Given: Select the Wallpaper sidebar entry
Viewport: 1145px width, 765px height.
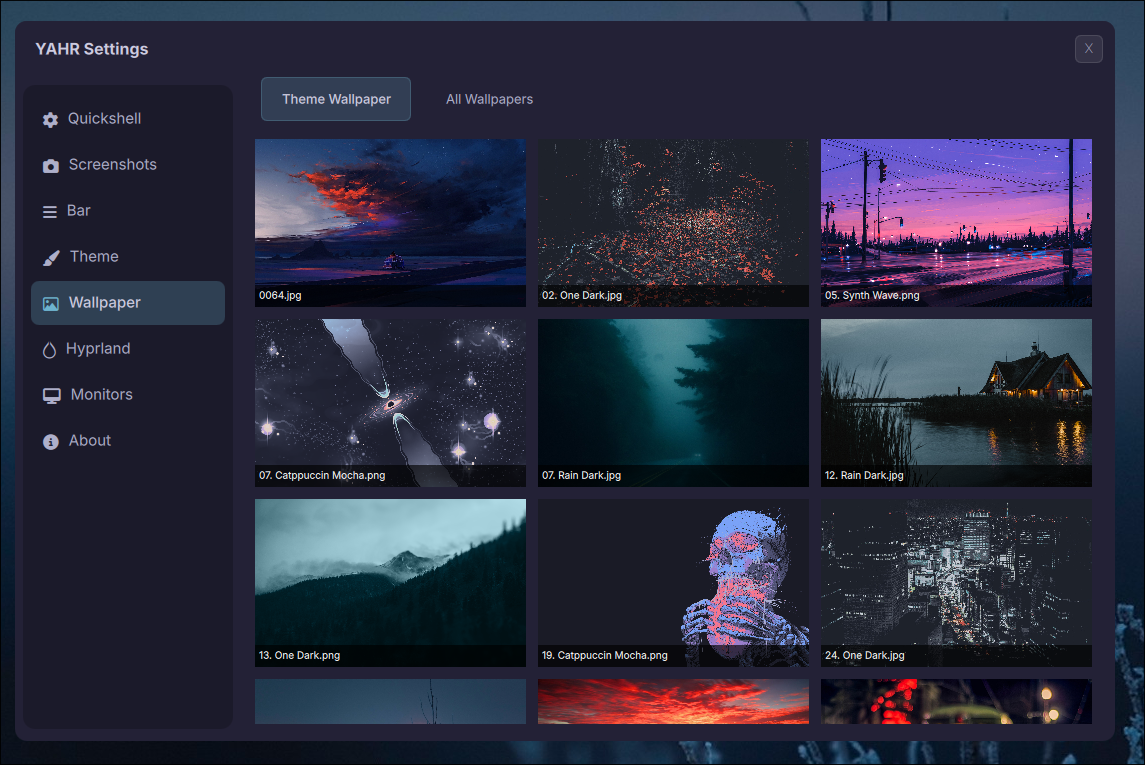Looking at the screenshot, I should [128, 303].
